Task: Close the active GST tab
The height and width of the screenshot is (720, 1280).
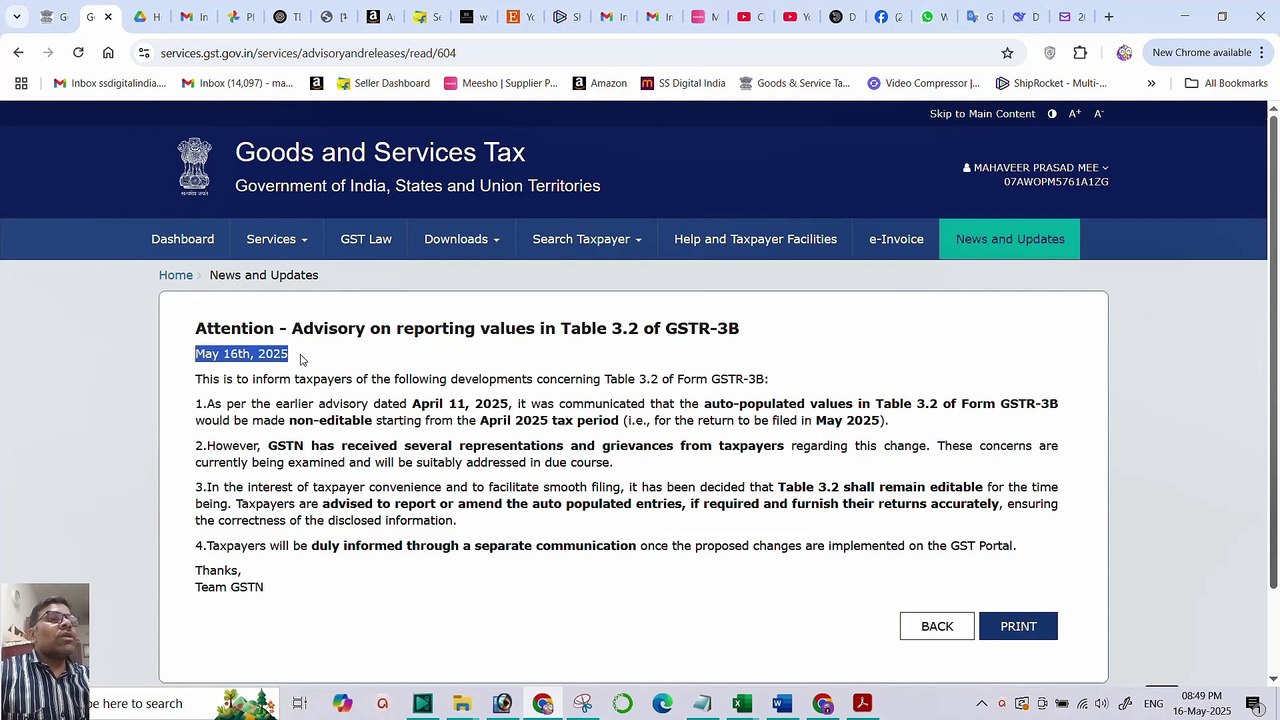Action: point(108,17)
